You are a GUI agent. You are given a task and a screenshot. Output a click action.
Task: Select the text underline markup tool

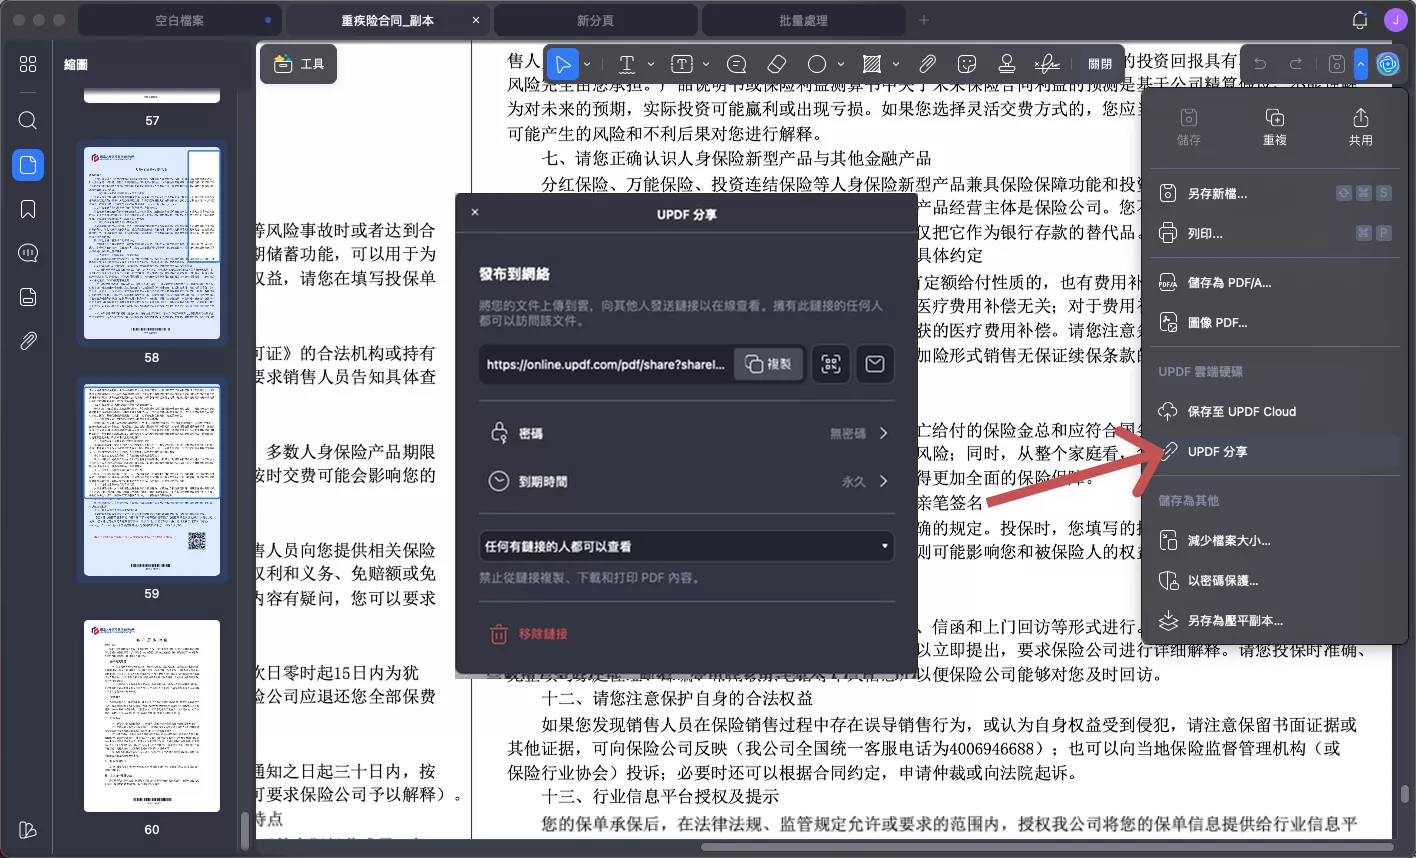coord(627,65)
